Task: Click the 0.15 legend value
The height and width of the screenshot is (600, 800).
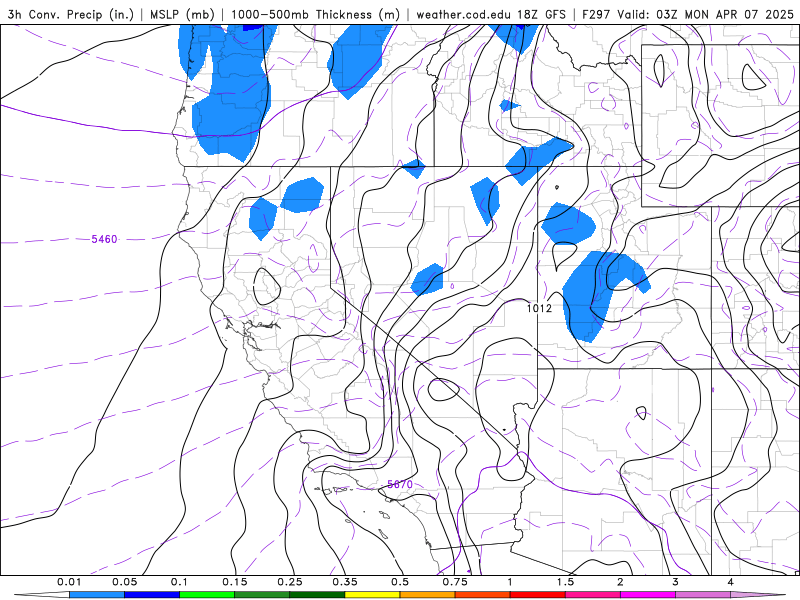Action: click(x=235, y=582)
